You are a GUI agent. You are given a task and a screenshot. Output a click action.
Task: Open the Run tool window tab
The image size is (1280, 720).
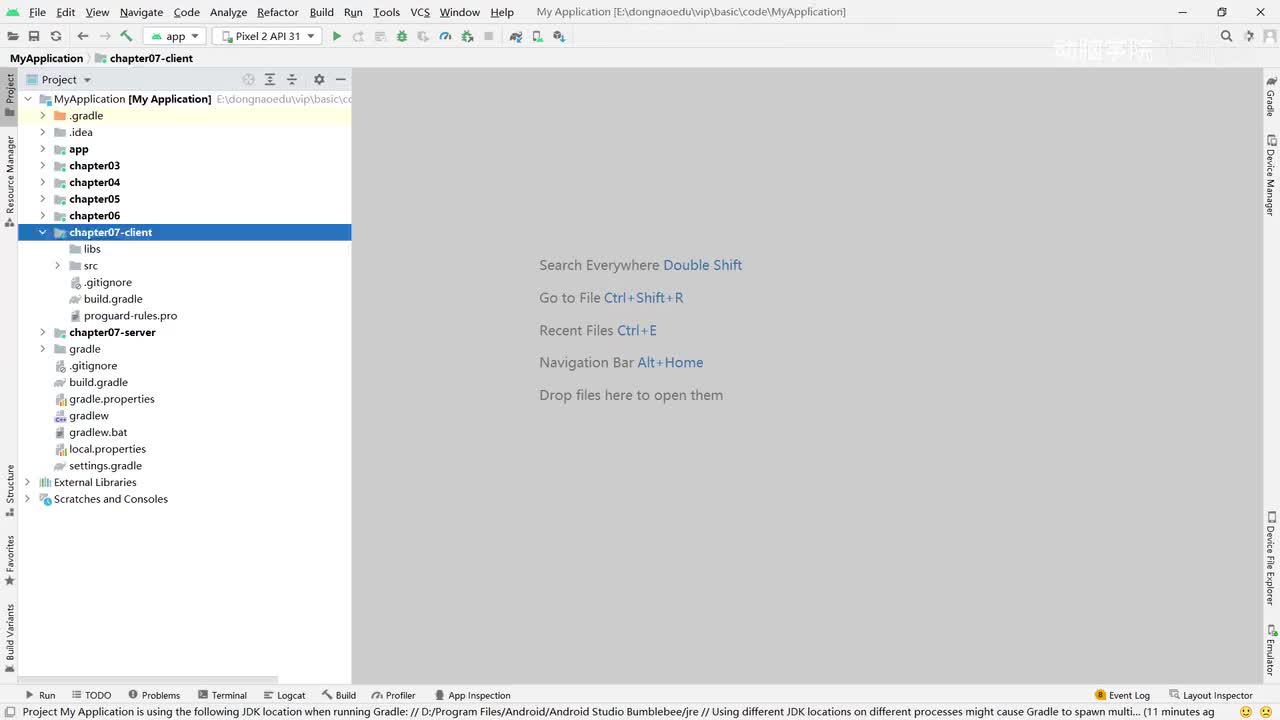click(40, 695)
